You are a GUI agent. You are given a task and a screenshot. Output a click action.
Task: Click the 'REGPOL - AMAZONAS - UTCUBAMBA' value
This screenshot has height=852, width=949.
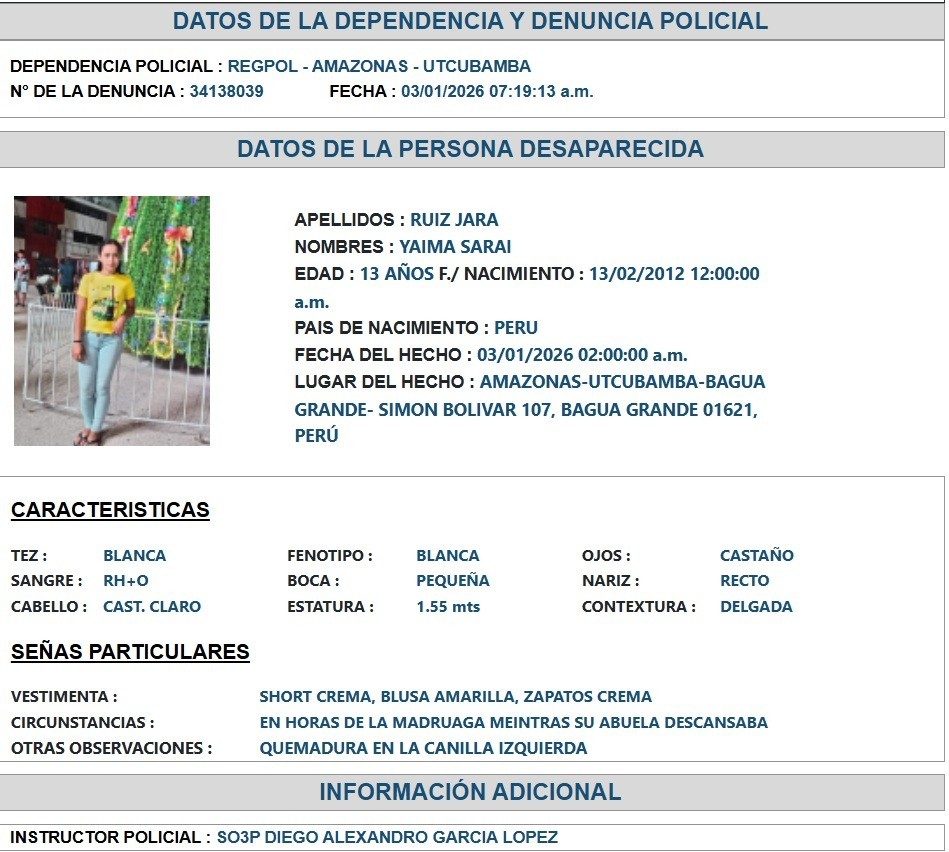tap(379, 67)
